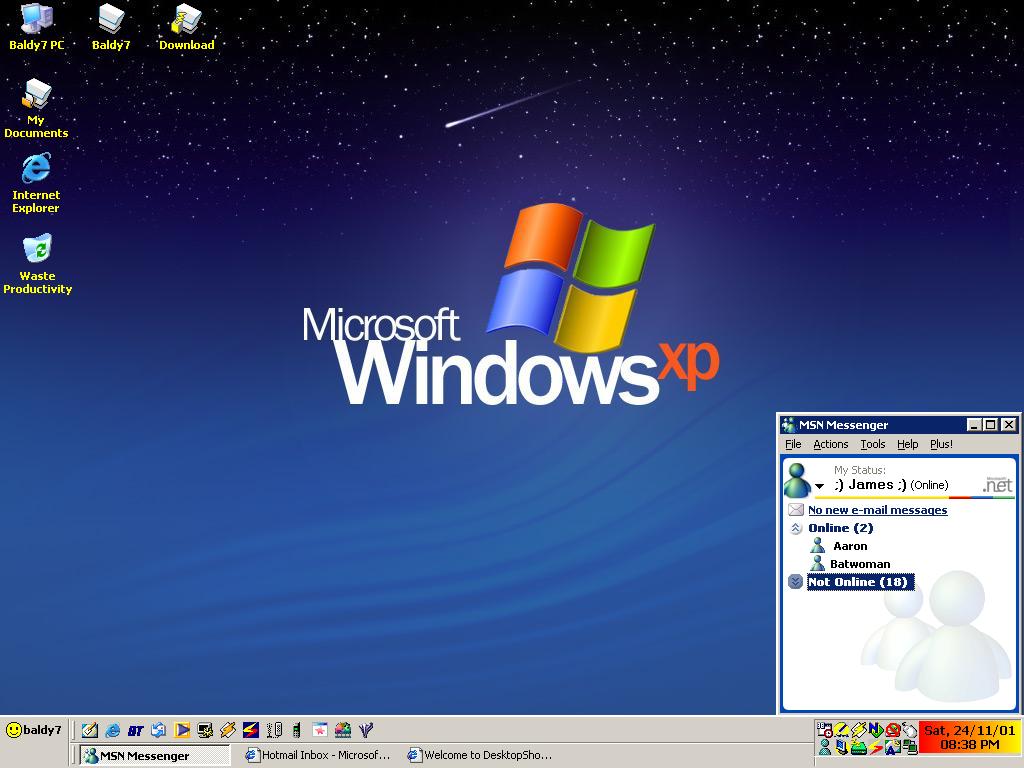Open the Plus! menu in Messenger
Screen dimensions: 1024x768
940,444
